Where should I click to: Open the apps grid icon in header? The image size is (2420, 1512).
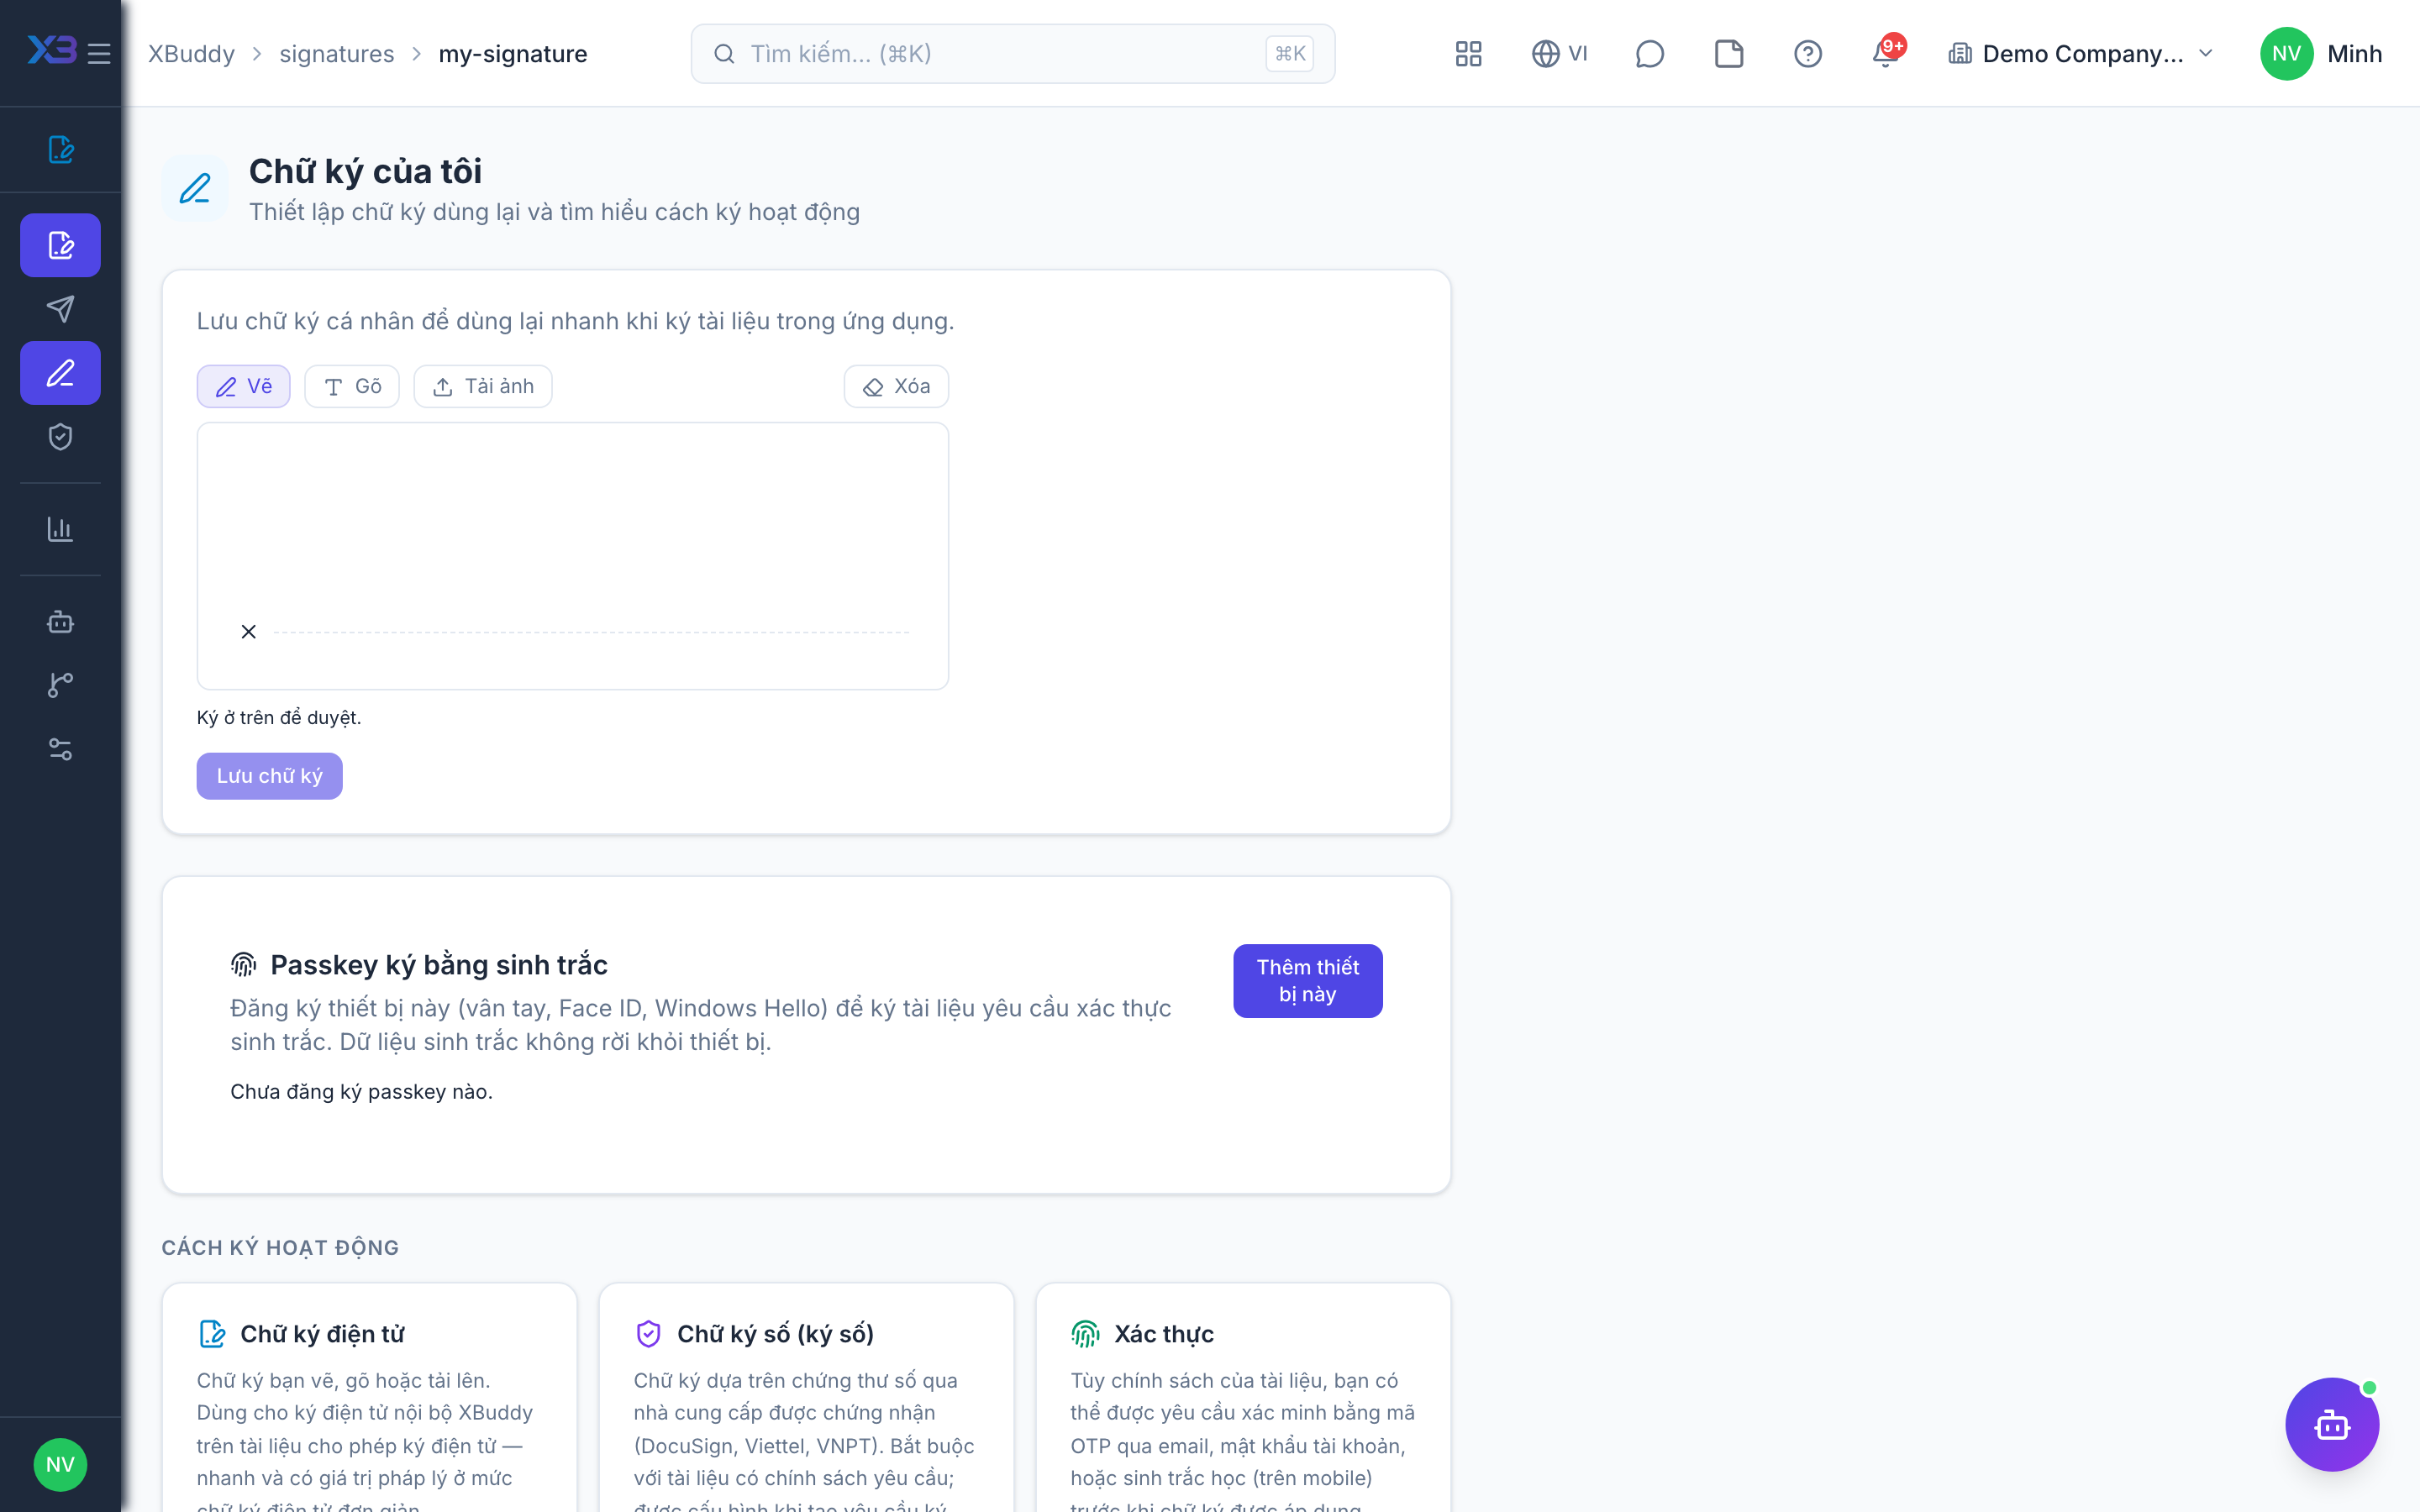1468,53
